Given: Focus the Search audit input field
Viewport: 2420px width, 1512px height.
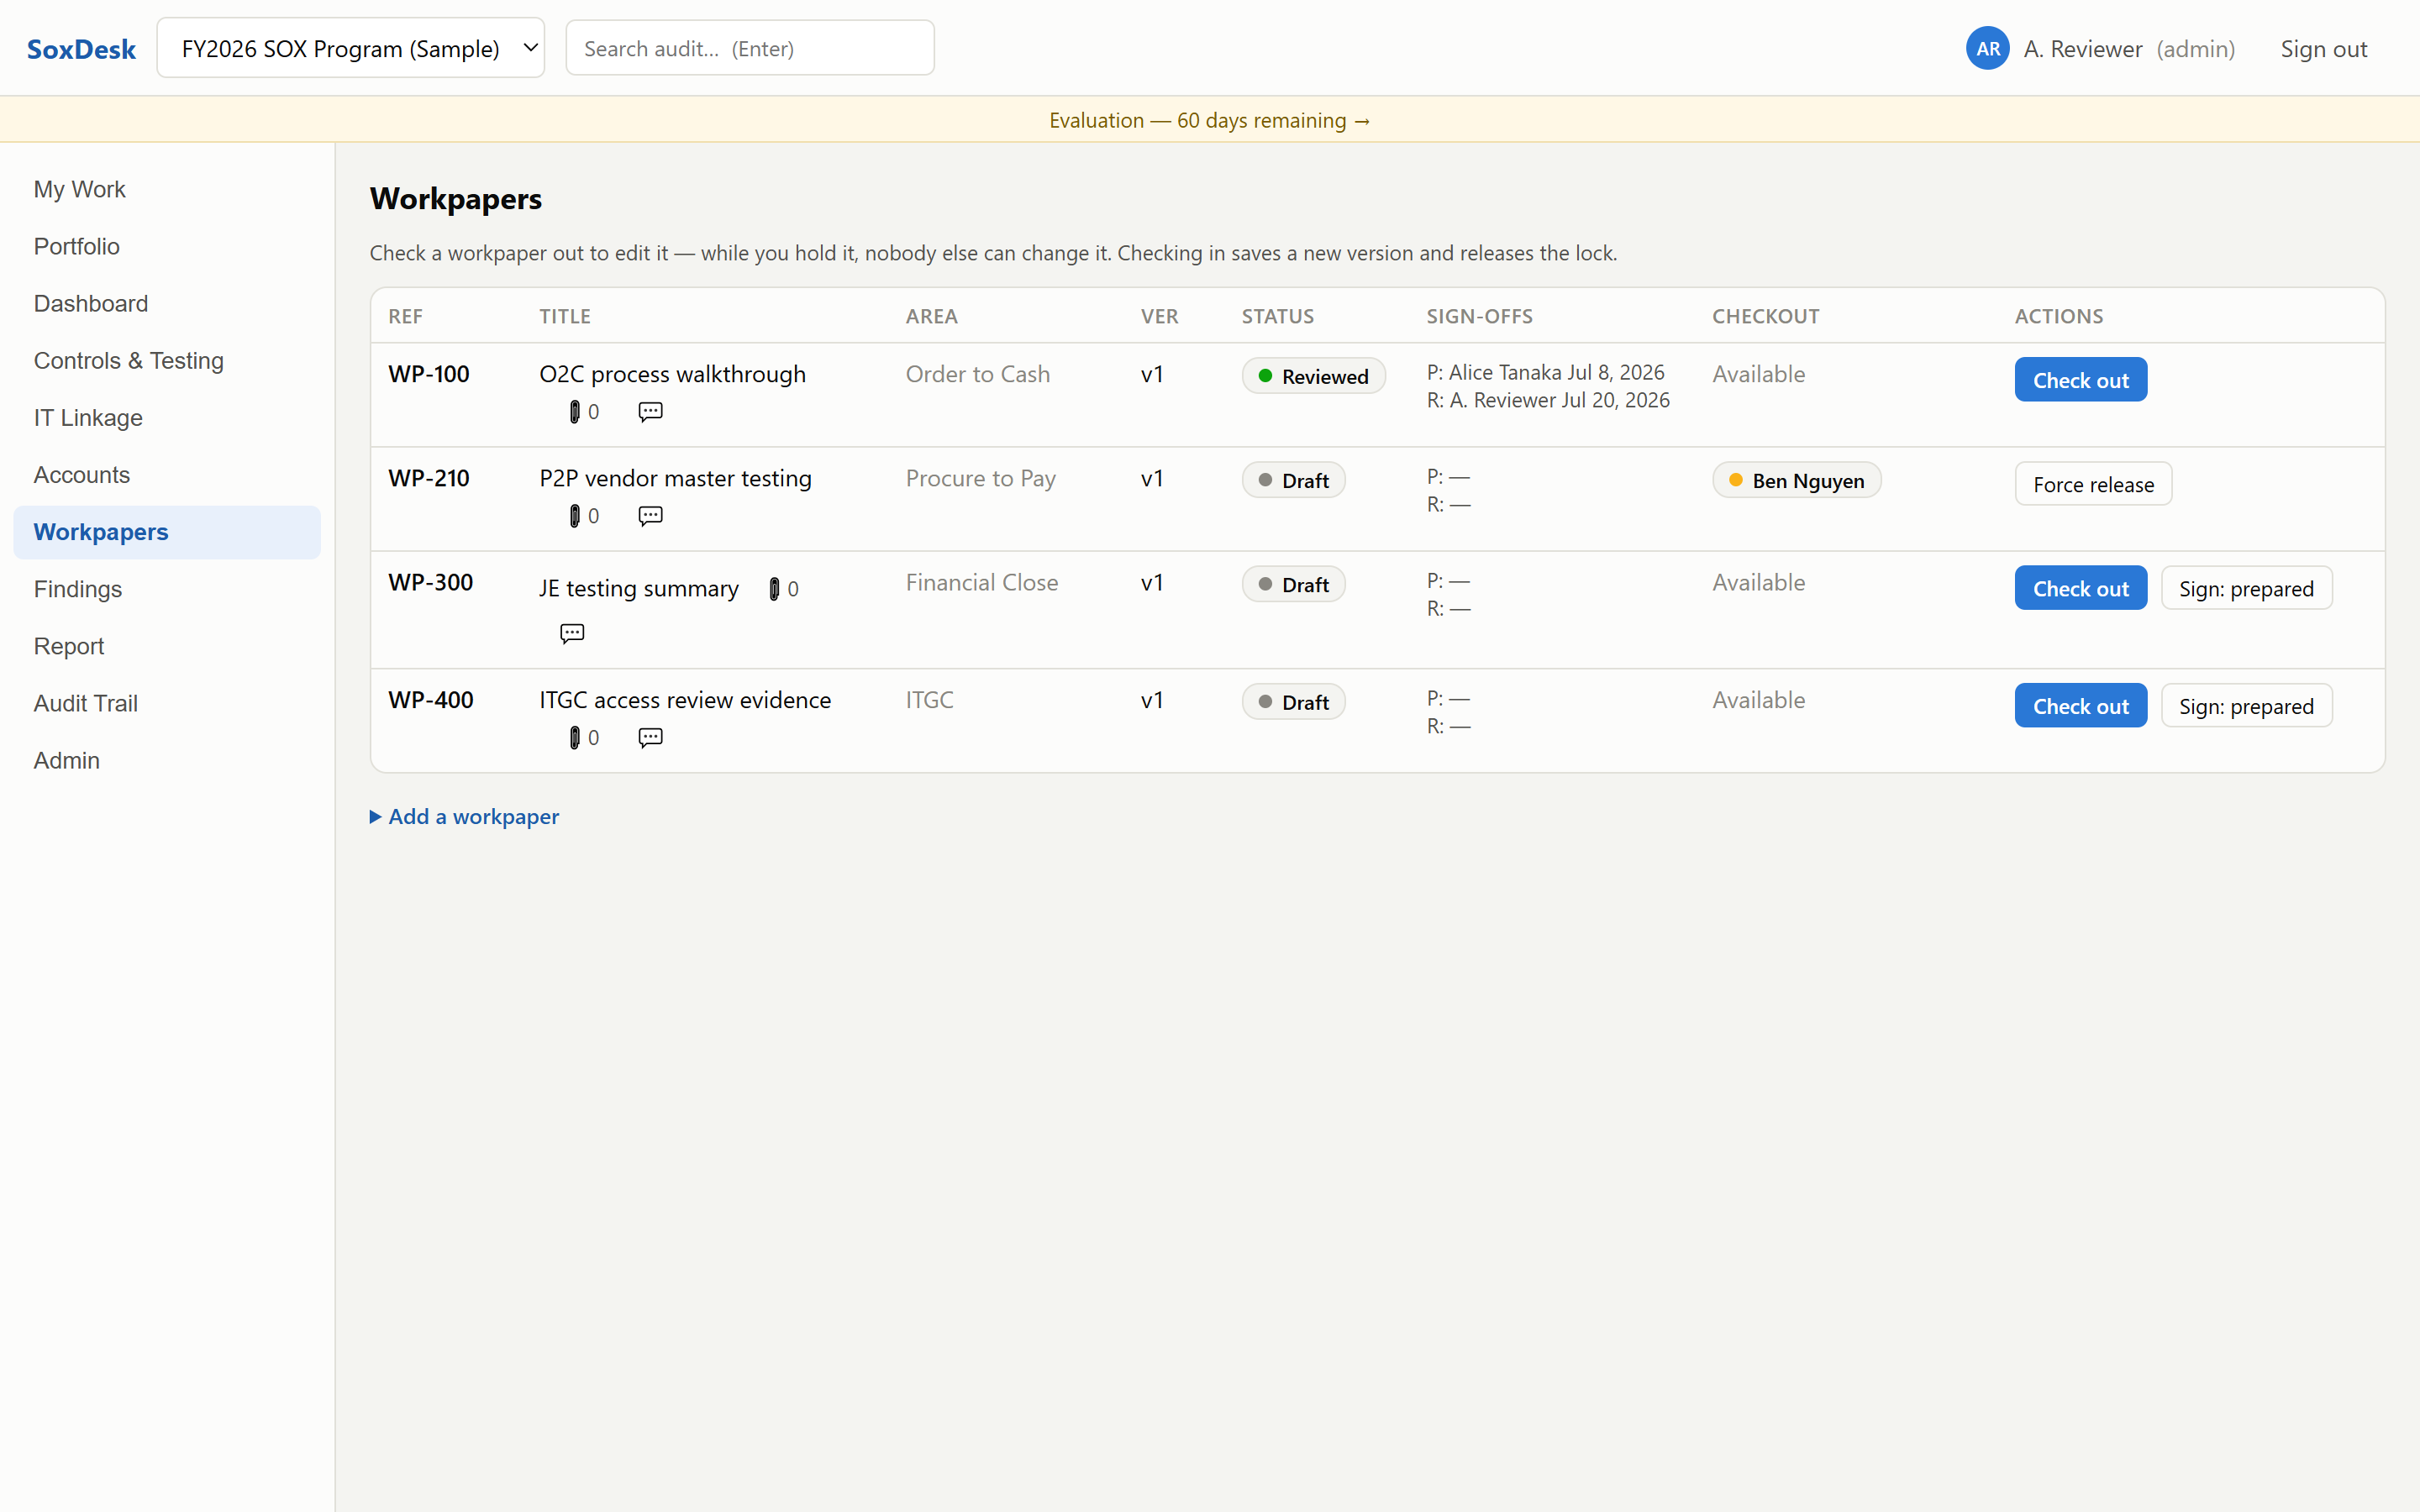Looking at the screenshot, I should pyautogui.click(x=750, y=48).
